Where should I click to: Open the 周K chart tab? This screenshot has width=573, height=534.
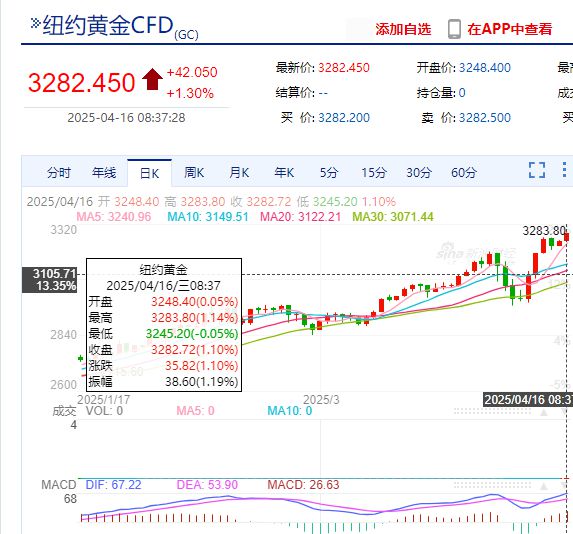click(194, 173)
